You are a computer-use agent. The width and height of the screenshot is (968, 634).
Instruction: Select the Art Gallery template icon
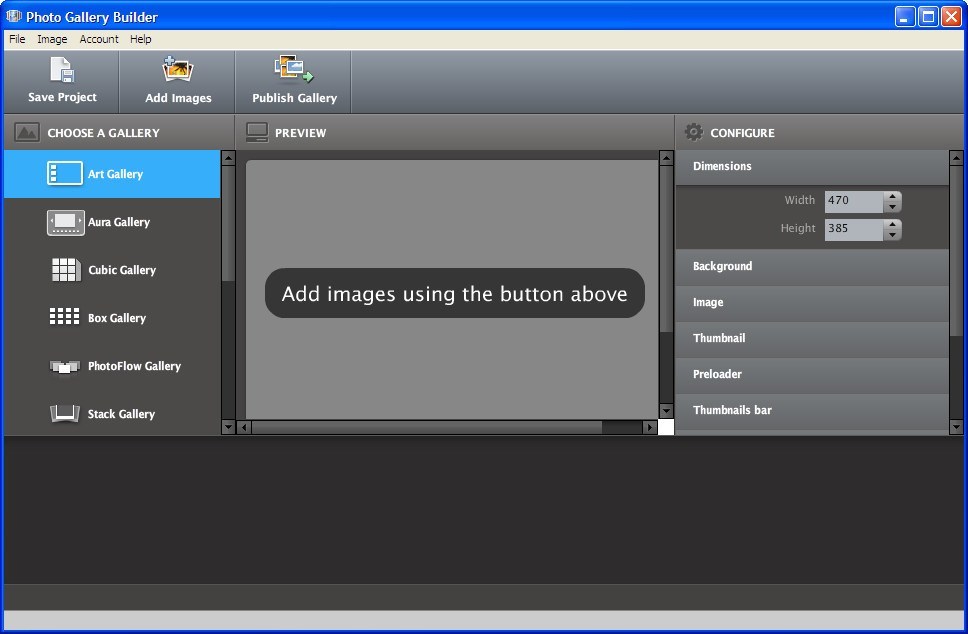click(x=64, y=173)
